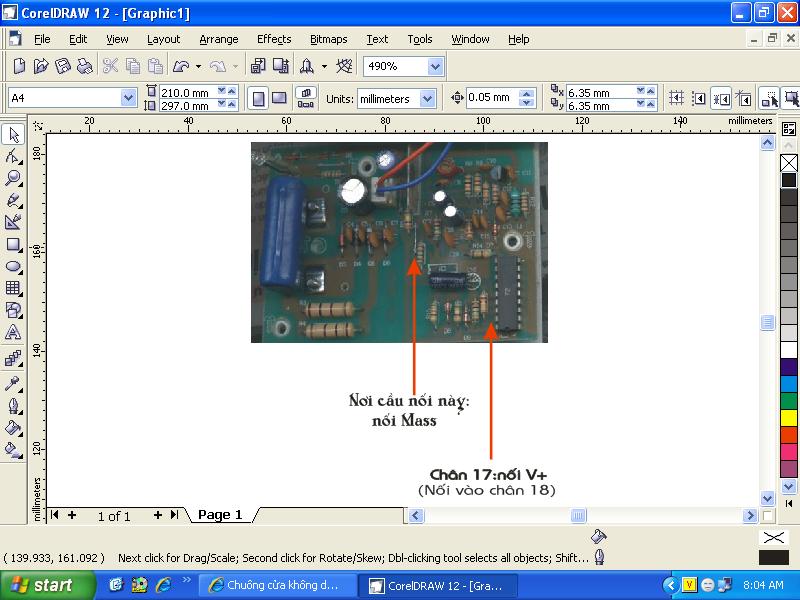
Task: Launch Internet Explorer quick launch icon
Action: point(163,585)
